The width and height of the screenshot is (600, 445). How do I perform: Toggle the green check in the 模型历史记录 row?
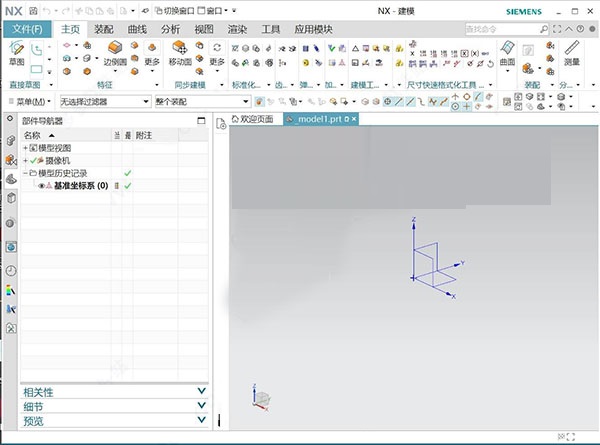[127, 173]
